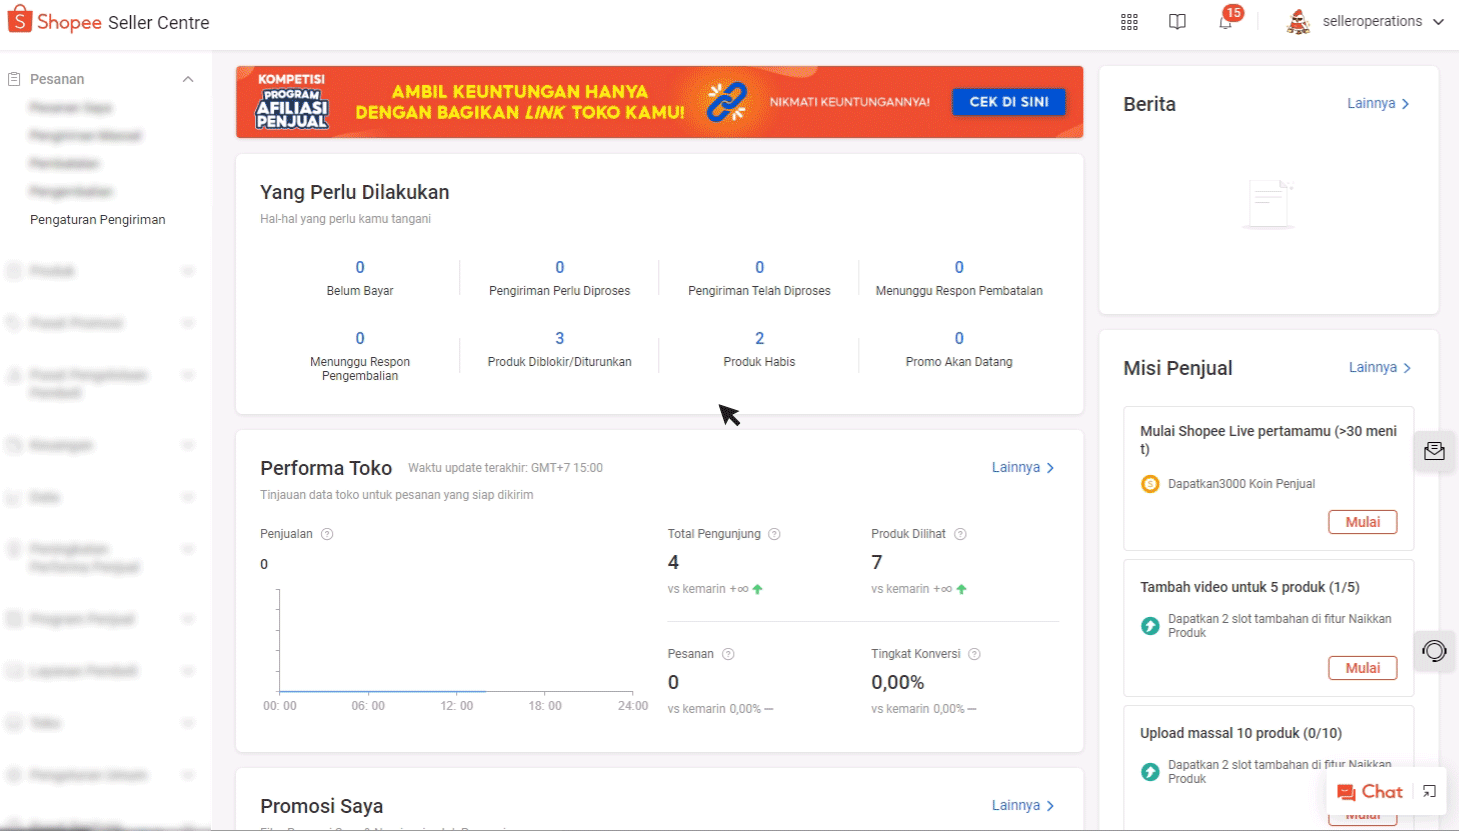Expand the chat window popout icon
1459x831 pixels.
coord(1430,791)
